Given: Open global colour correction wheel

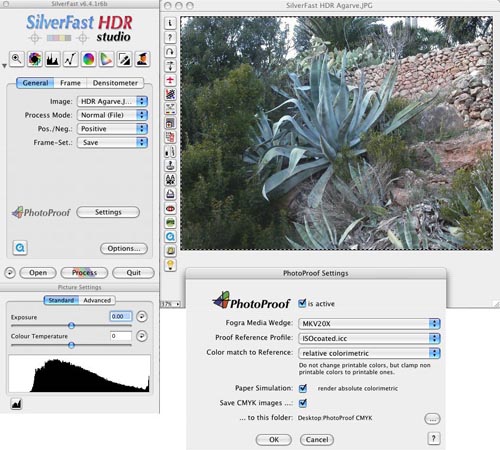Looking at the screenshot, I should (88, 59).
